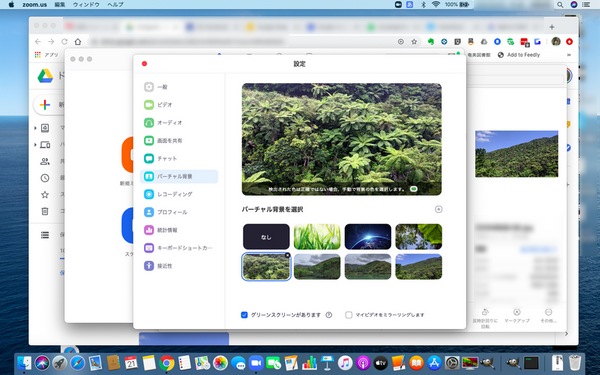Viewport: 600px width, 375px height.
Task: Click Google Drive's New plus button
Action: (45, 104)
